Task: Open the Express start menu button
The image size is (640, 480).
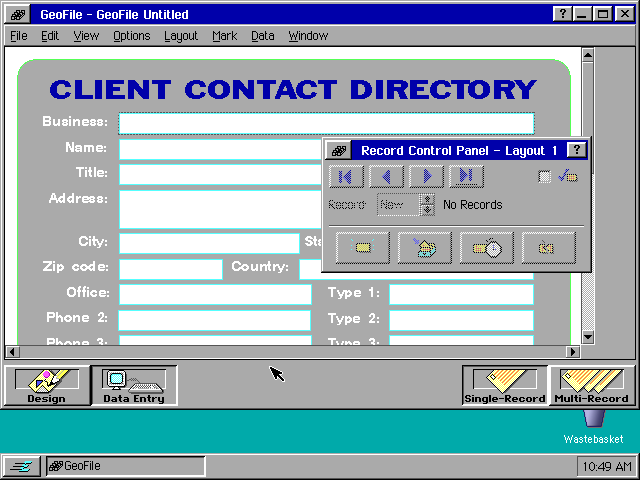Action: point(21,466)
